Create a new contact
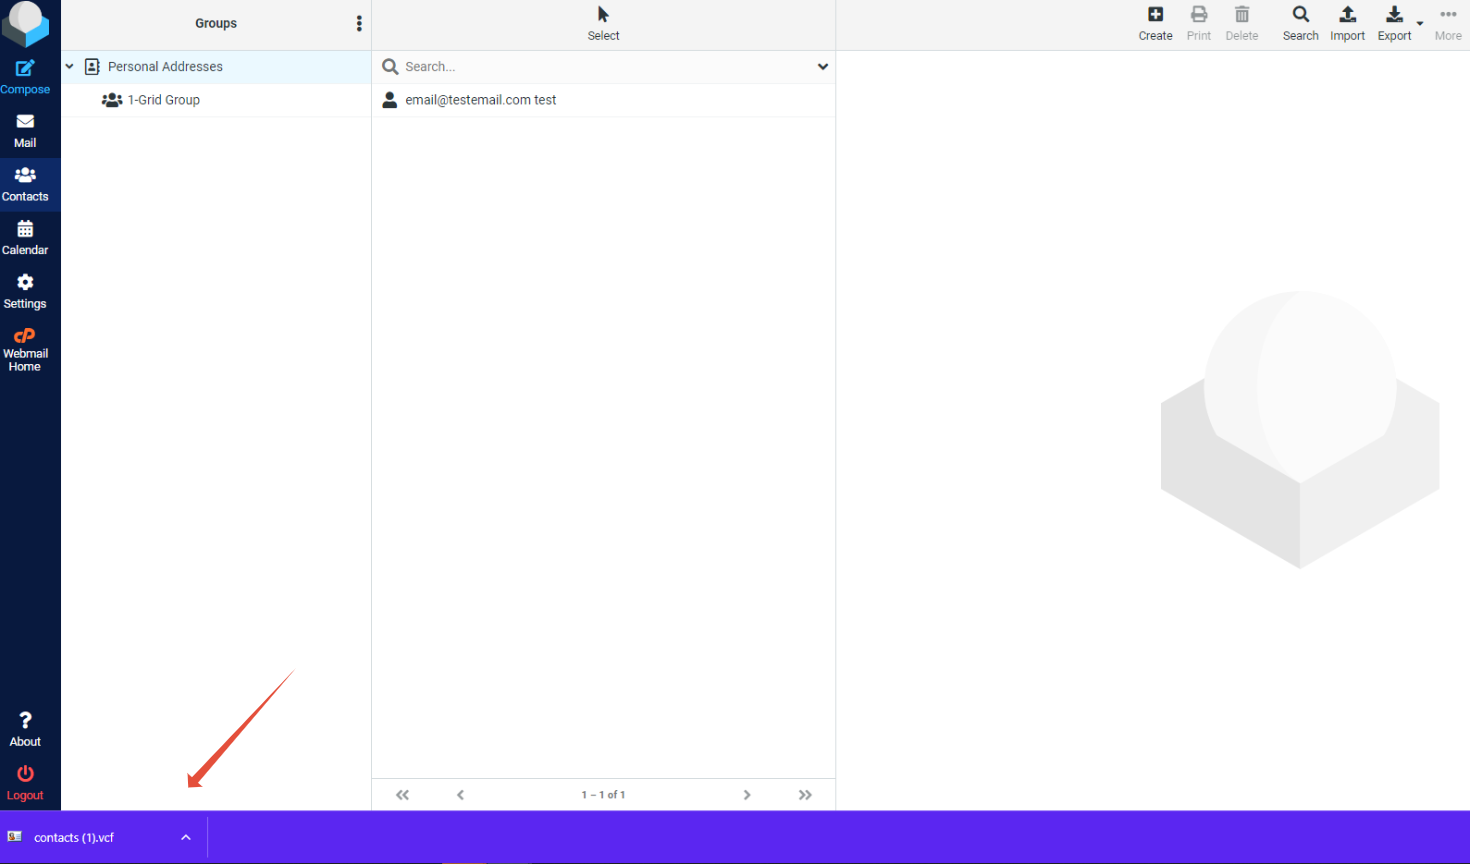Viewport: 1470px width, 864px height. [1155, 23]
